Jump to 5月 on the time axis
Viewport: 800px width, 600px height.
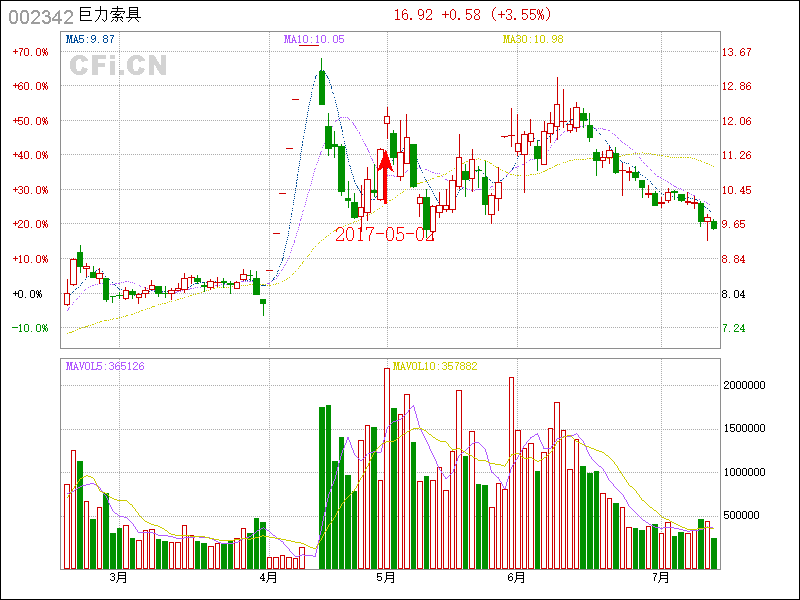(x=387, y=578)
